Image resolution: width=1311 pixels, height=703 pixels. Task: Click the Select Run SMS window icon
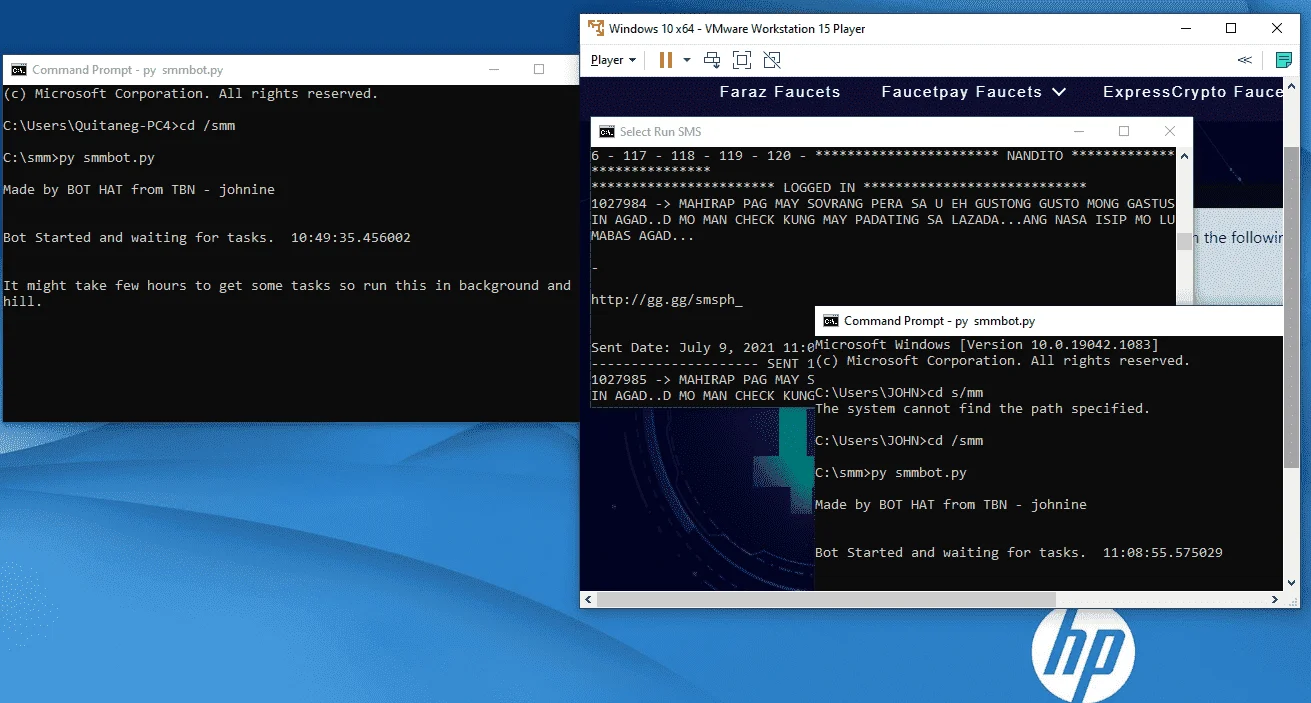pos(607,131)
